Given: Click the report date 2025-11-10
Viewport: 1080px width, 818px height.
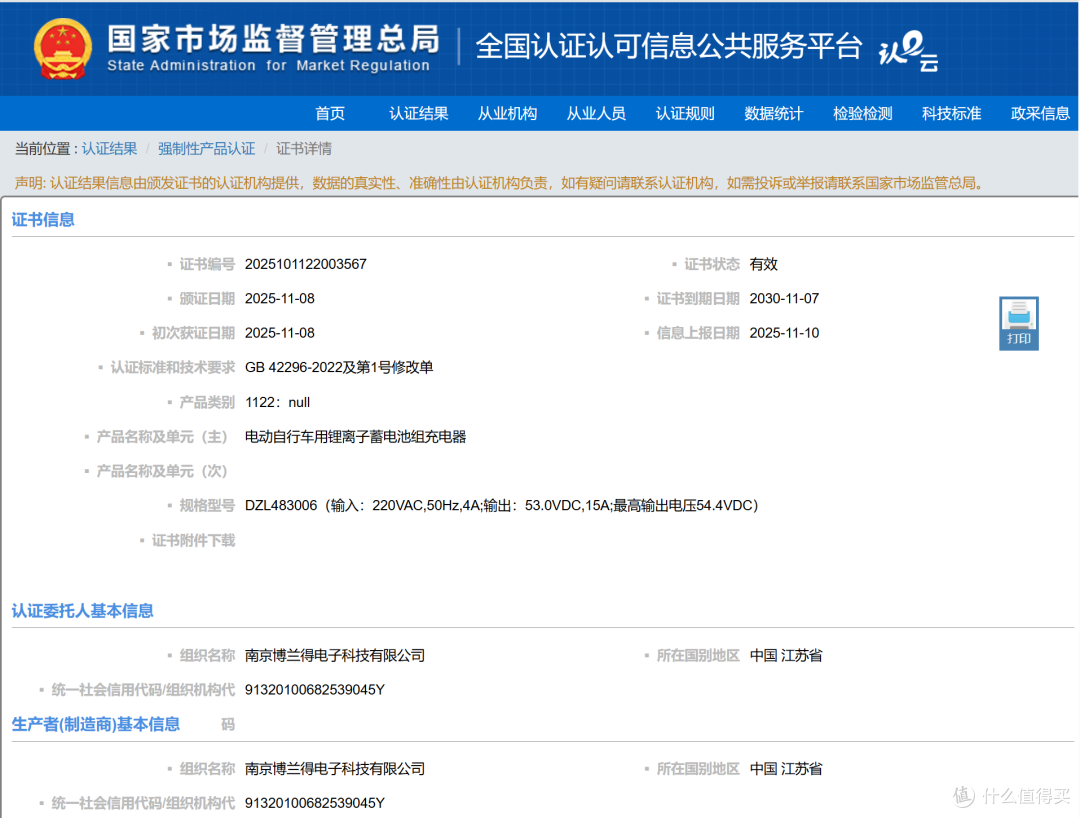Looking at the screenshot, I should pos(785,333).
